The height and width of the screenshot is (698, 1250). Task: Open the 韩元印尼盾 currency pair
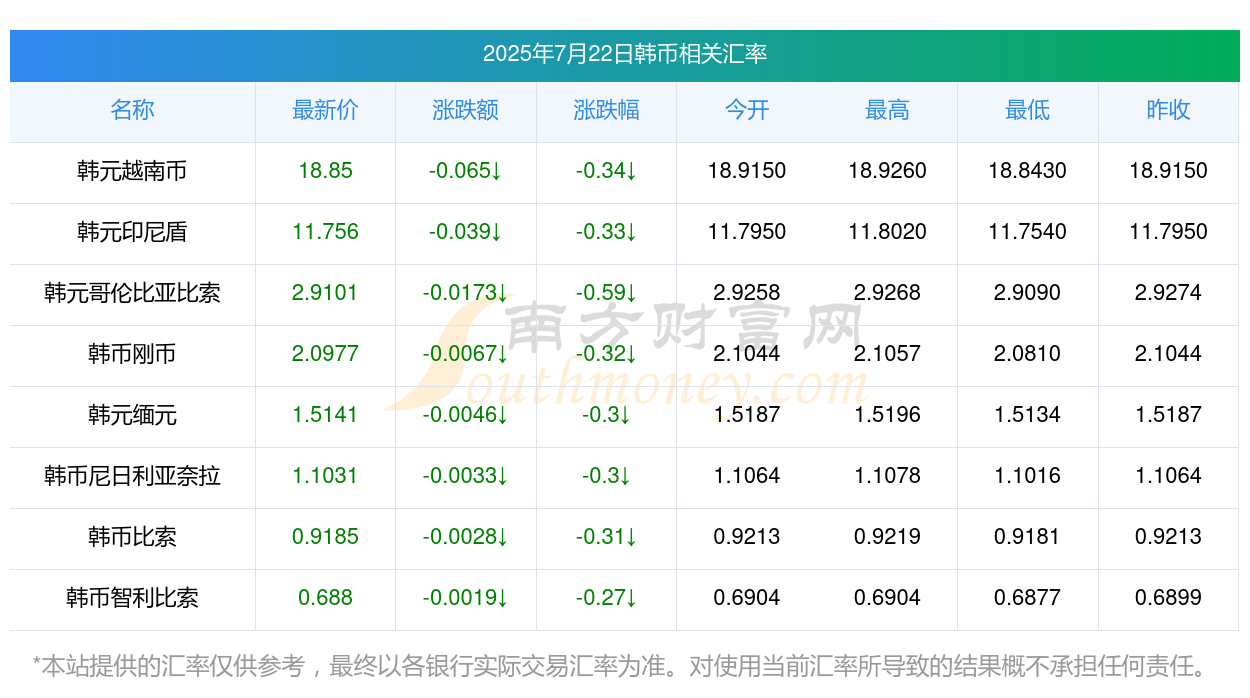click(x=132, y=232)
